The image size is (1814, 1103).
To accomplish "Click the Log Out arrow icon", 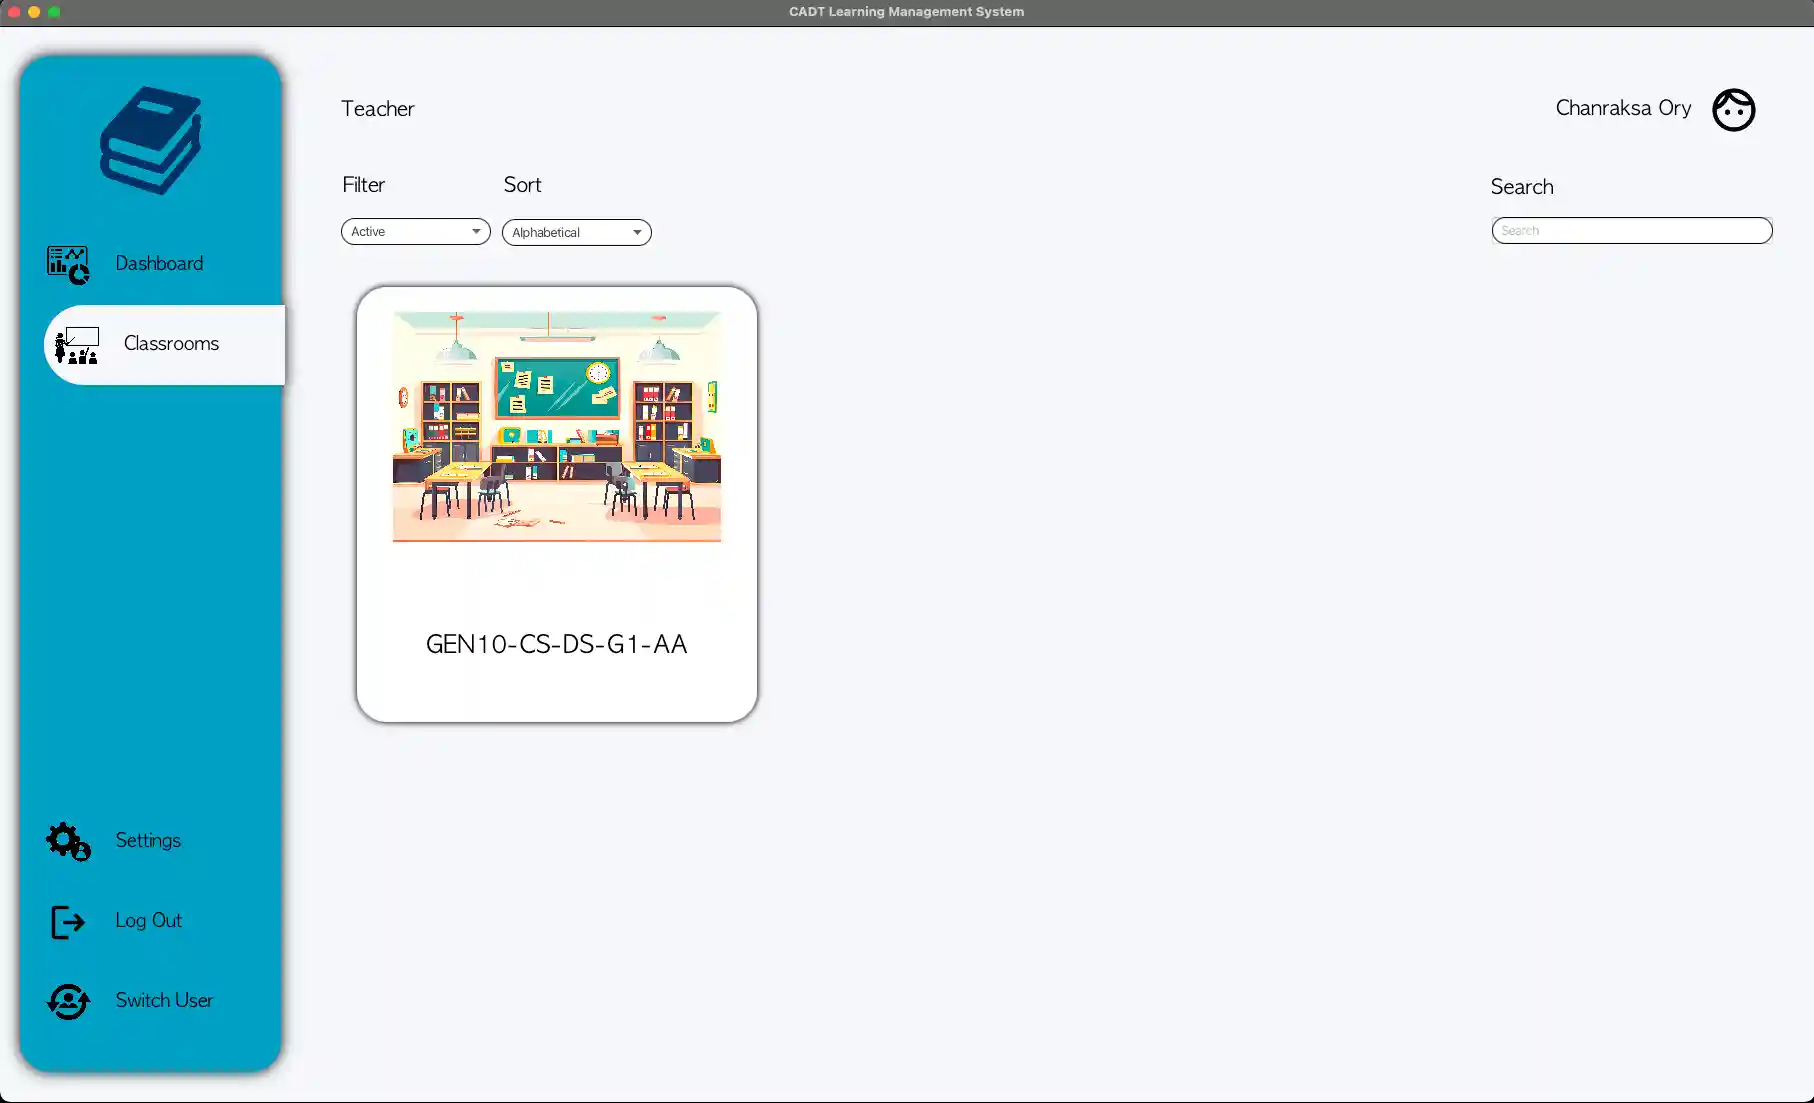I will (x=66, y=921).
